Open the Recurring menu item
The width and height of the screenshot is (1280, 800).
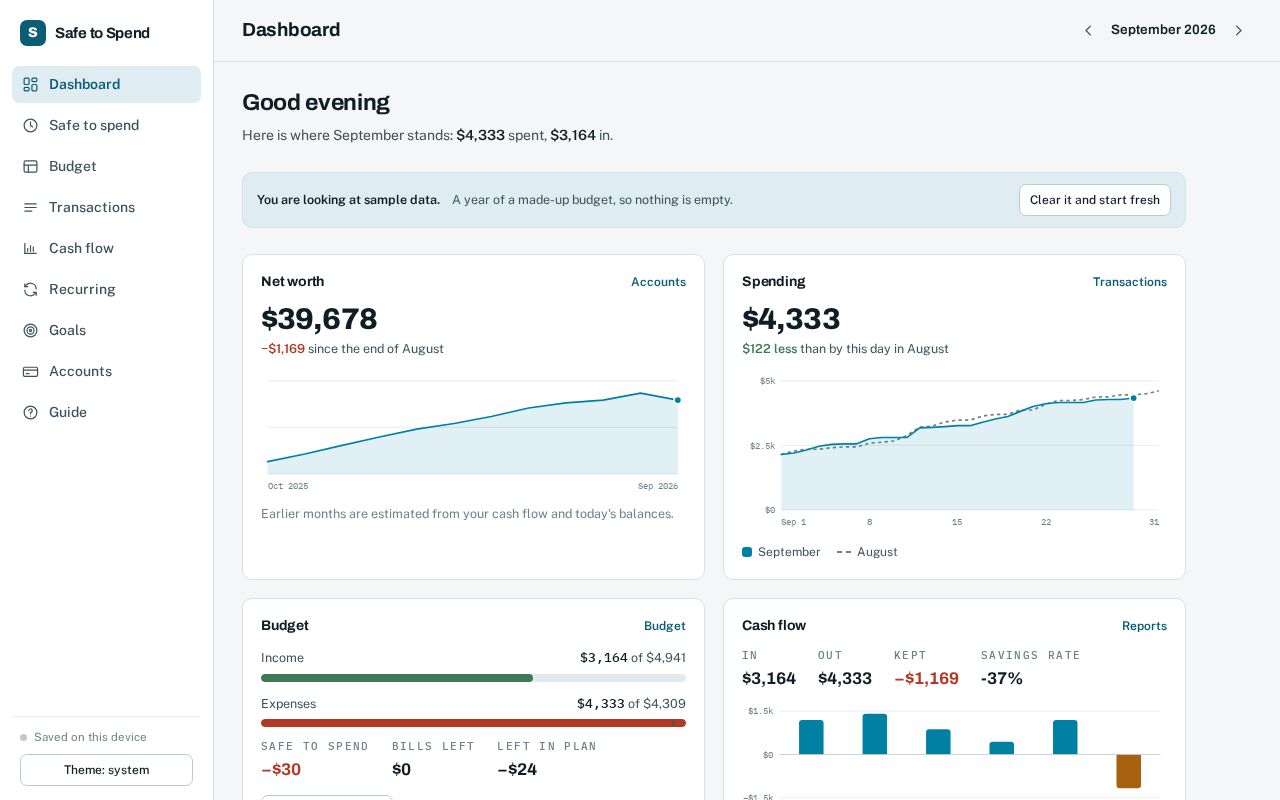coord(106,289)
